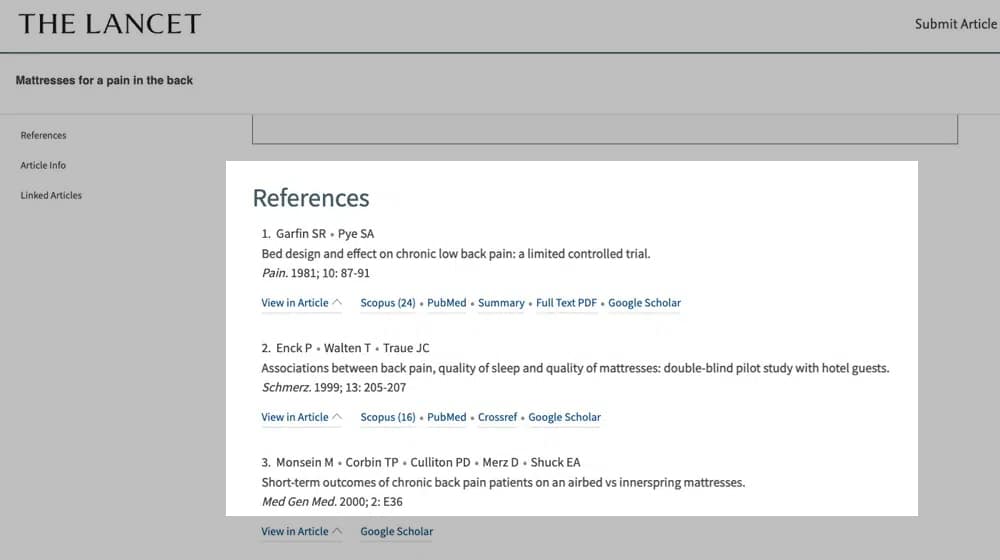Open the Submit Article link
The image size is (1000, 560).
[x=955, y=24]
